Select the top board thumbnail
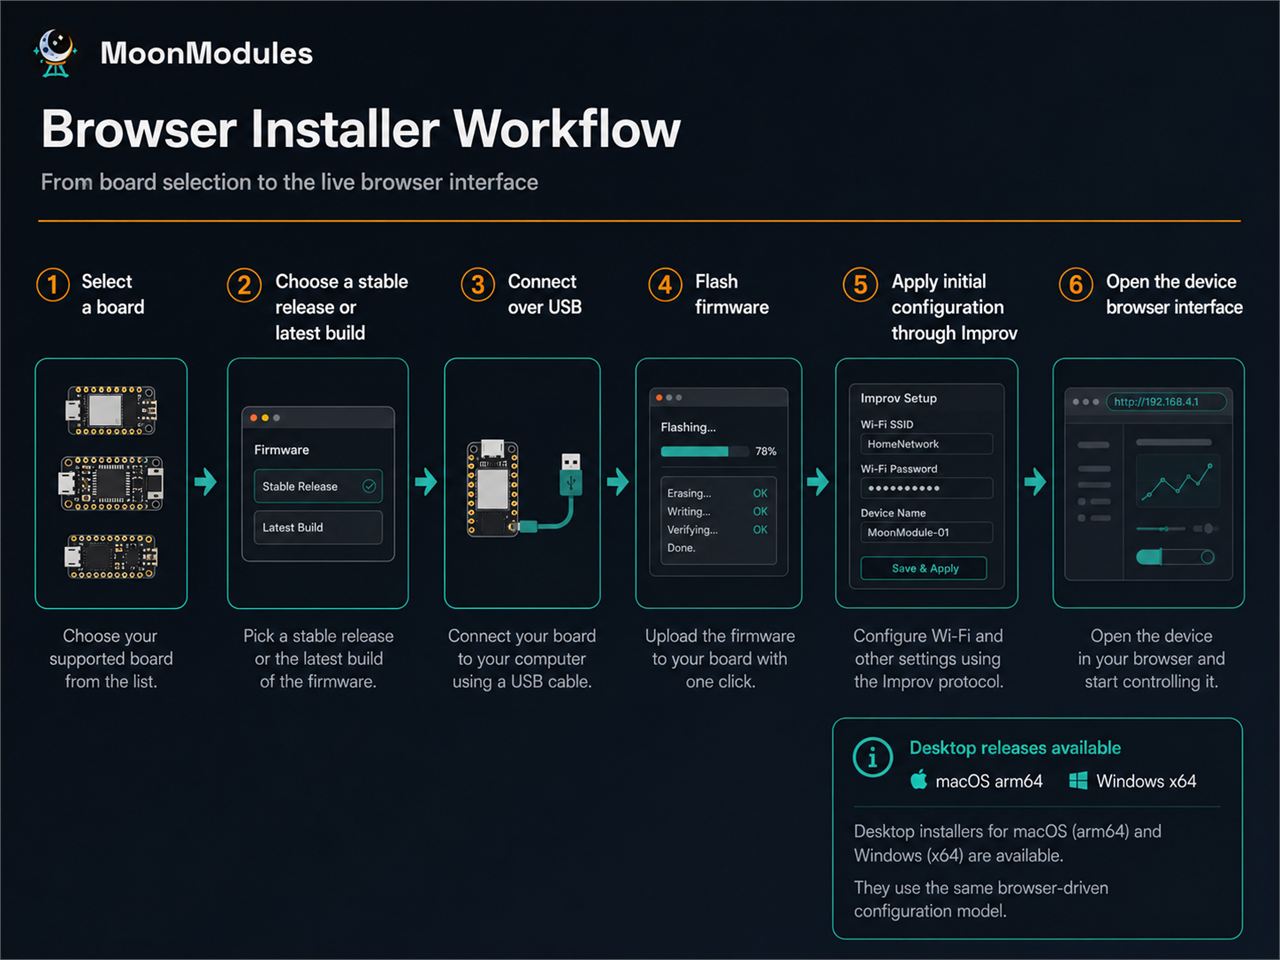Viewport: 1280px width, 960px height. (x=111, y=410)
